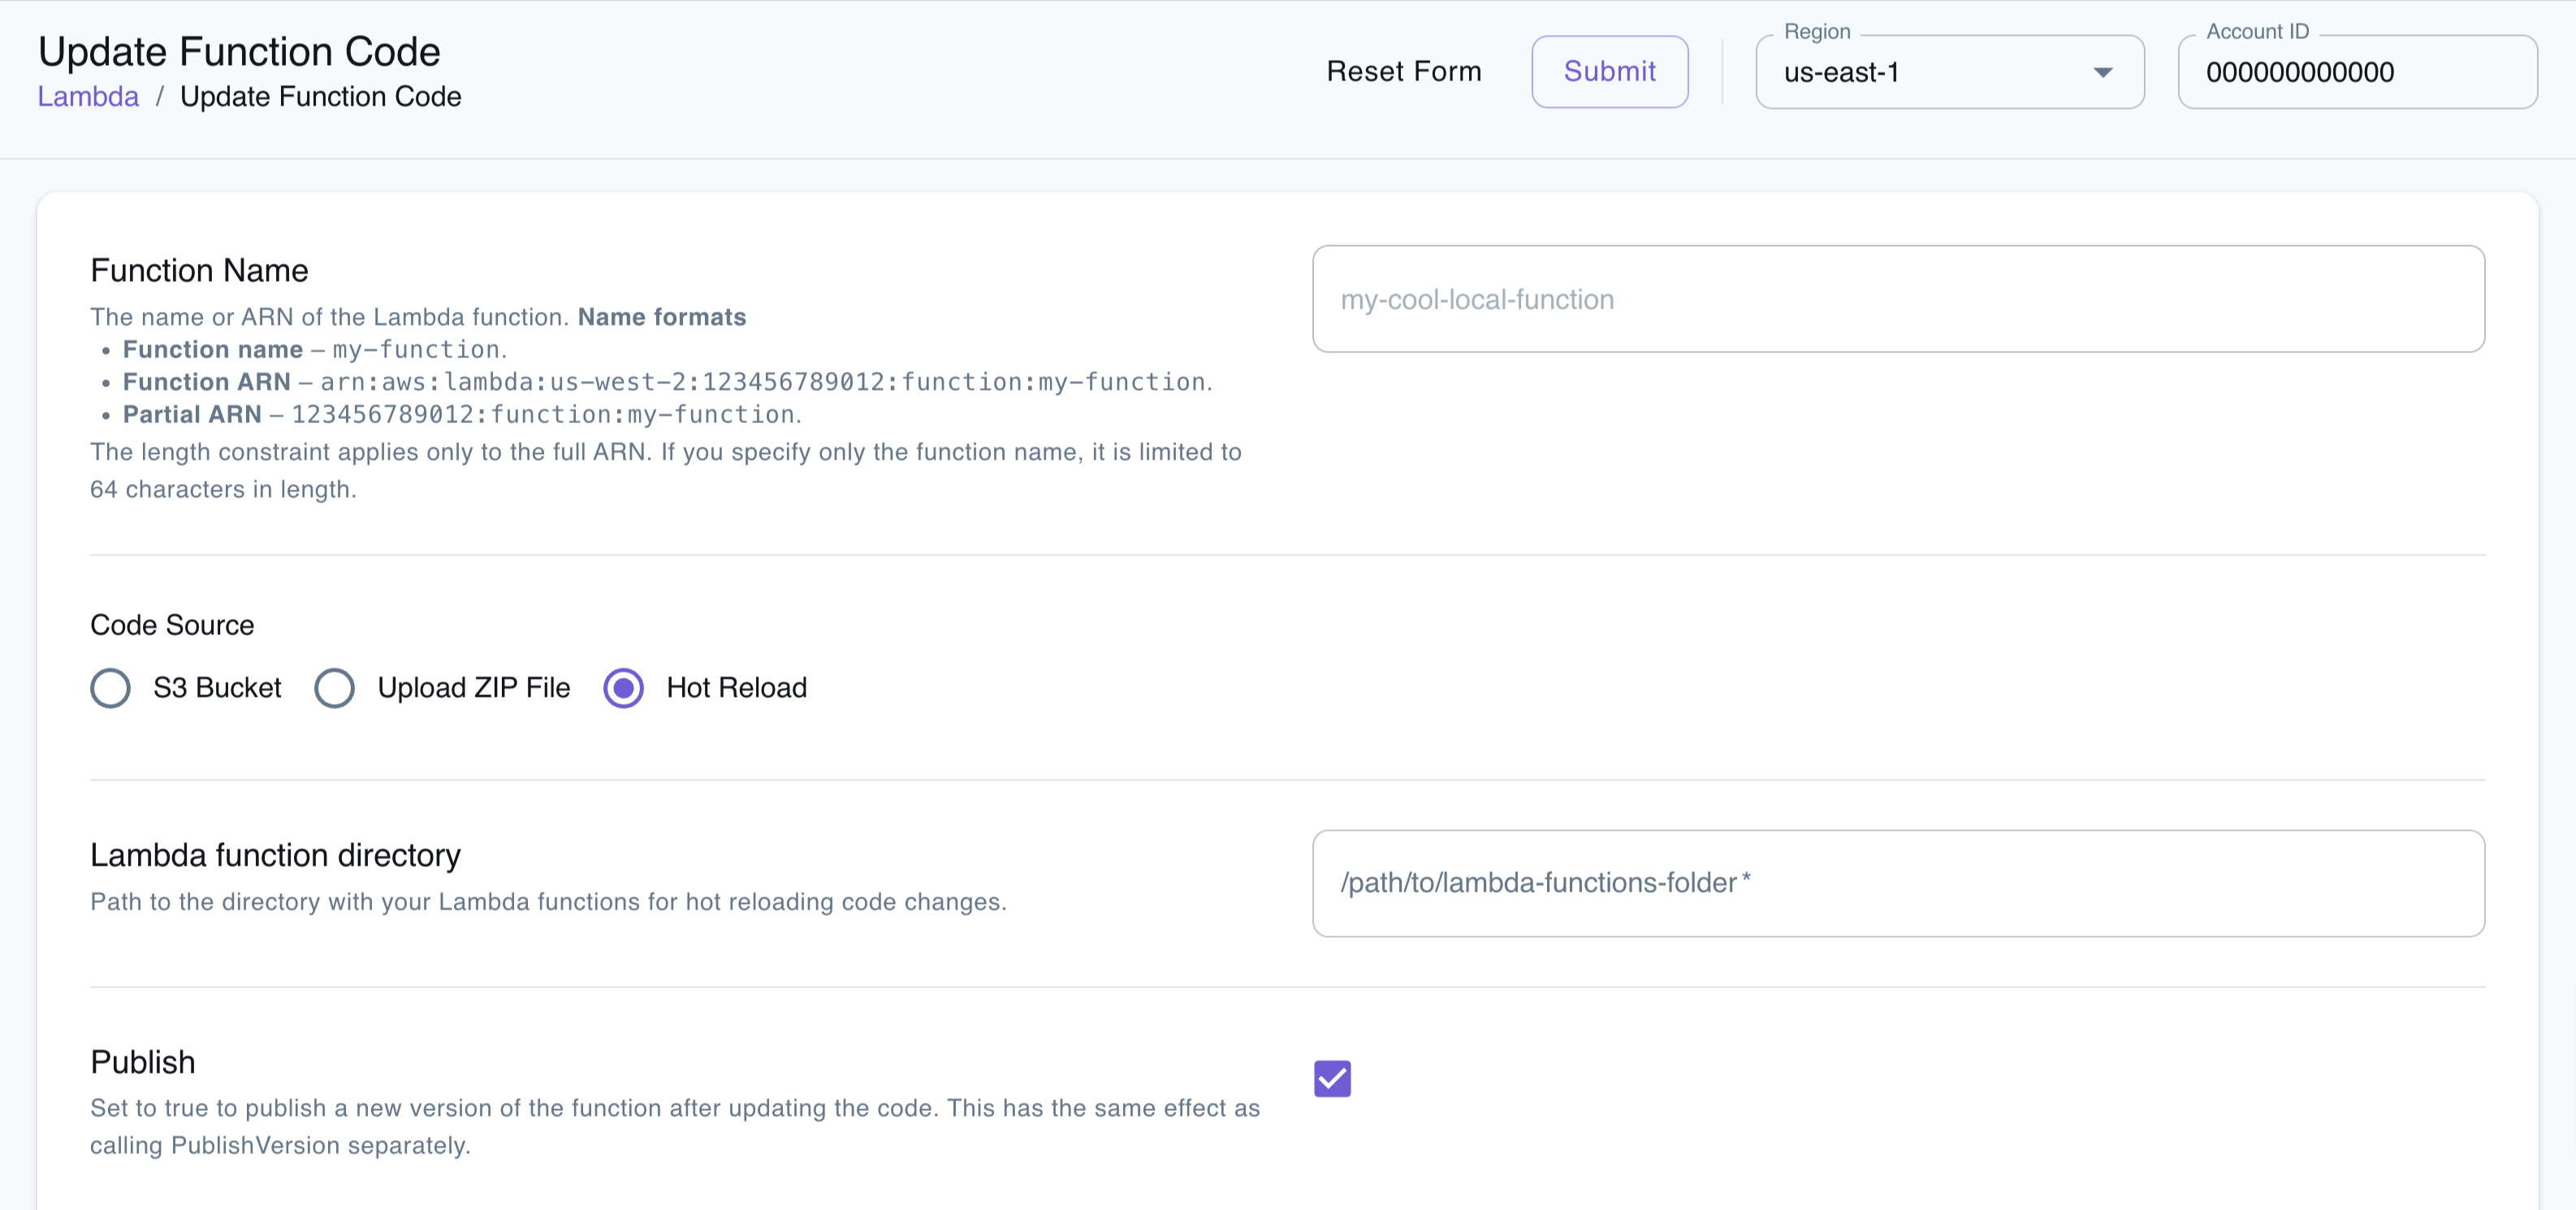Submit the Update Function Code form
This screenshot has width=2576, height=1210.
[x=1609, y=71]
